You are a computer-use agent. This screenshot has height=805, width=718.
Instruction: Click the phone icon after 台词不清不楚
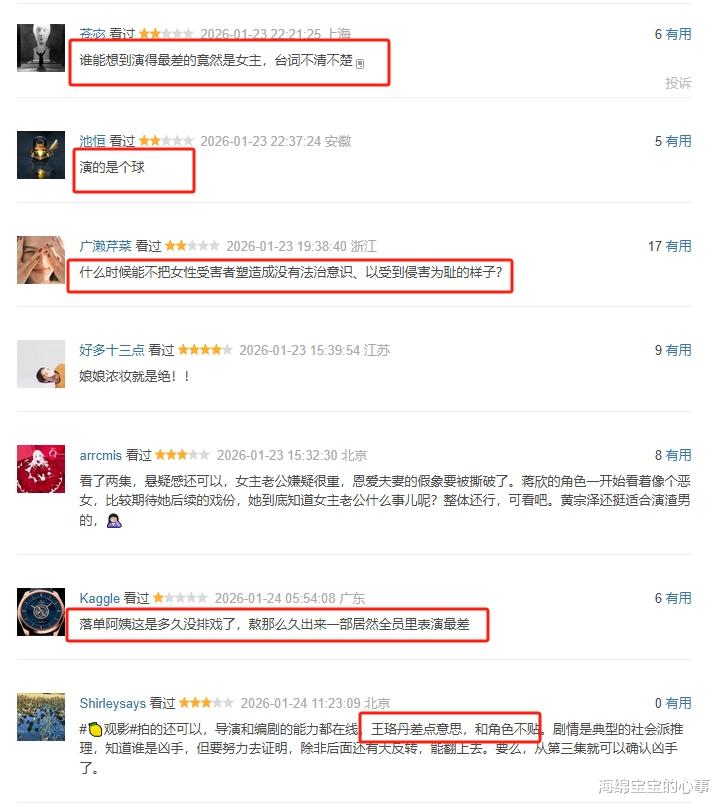click(360, 64)
